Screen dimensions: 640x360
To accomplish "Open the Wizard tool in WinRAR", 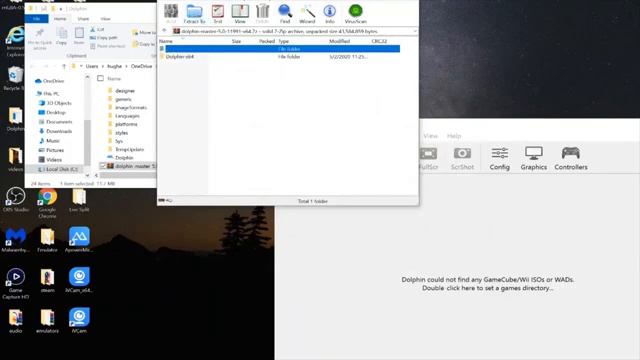I will tap(307, 13).
